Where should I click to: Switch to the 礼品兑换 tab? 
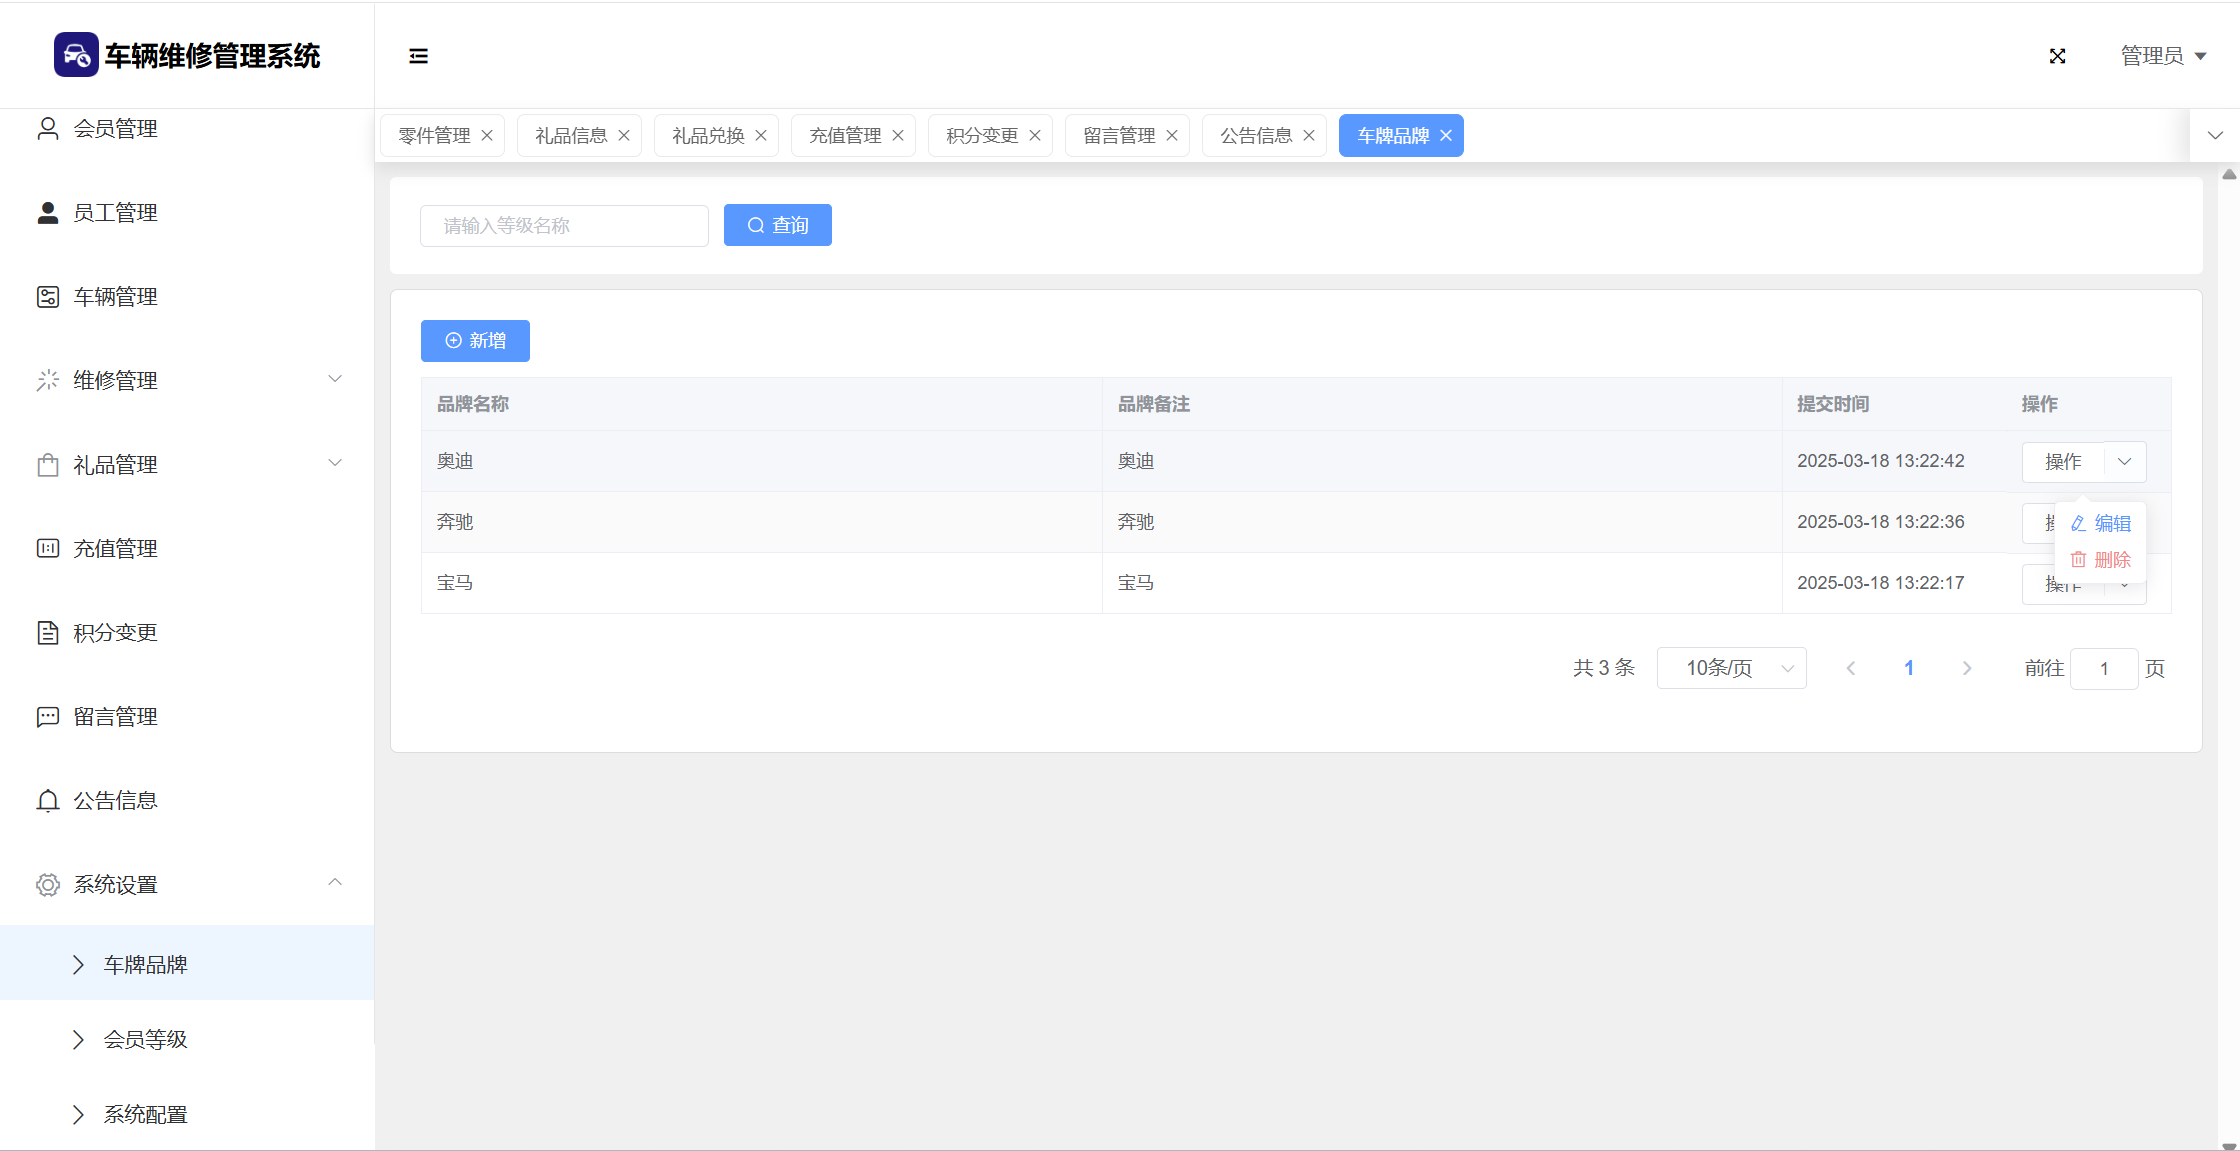(x=708, y=136)
